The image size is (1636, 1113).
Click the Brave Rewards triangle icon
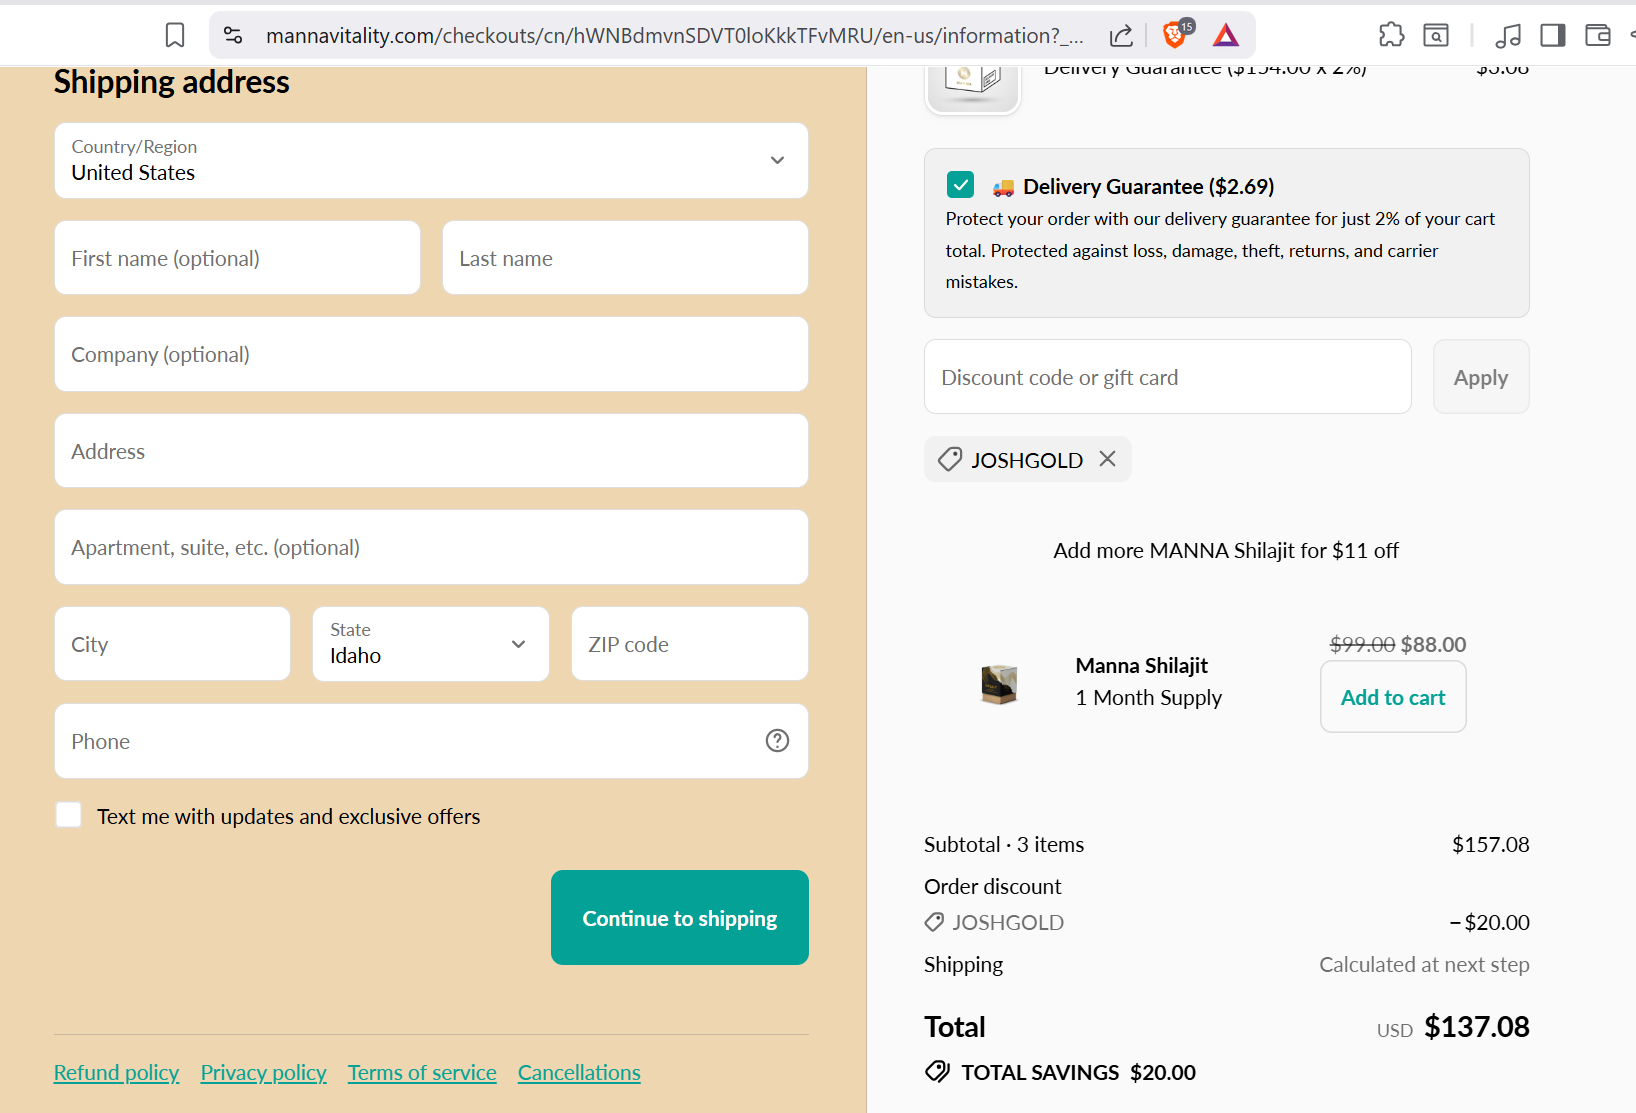[1226, 36]
